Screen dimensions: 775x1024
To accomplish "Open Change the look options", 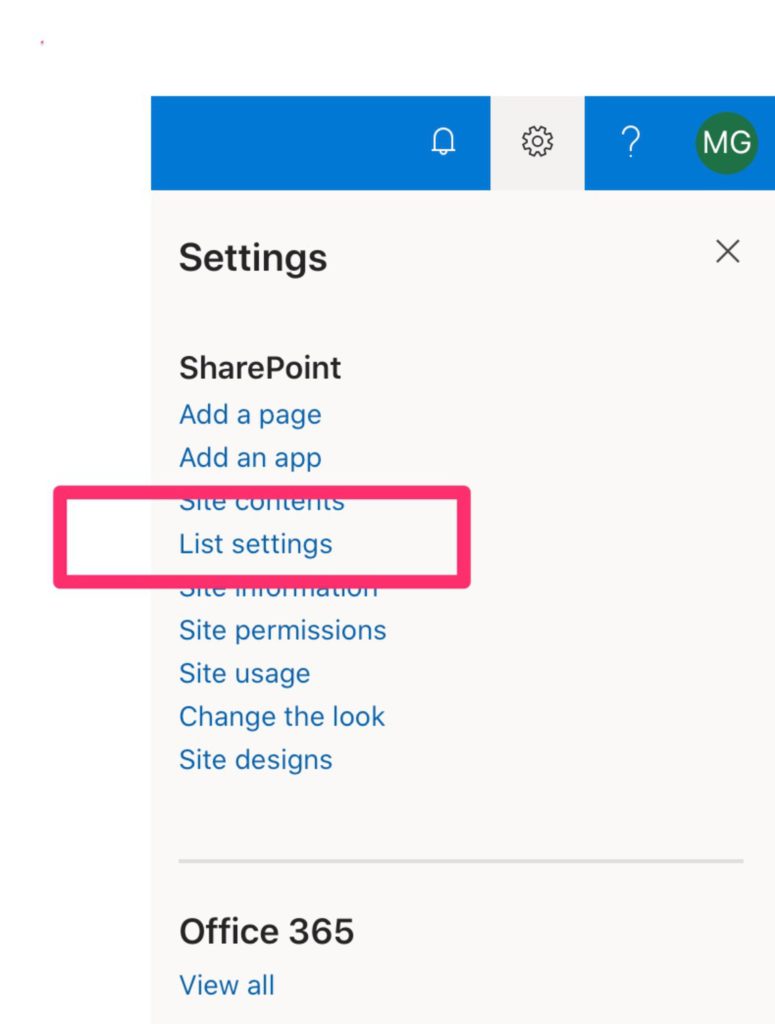I will pos(282,716).
